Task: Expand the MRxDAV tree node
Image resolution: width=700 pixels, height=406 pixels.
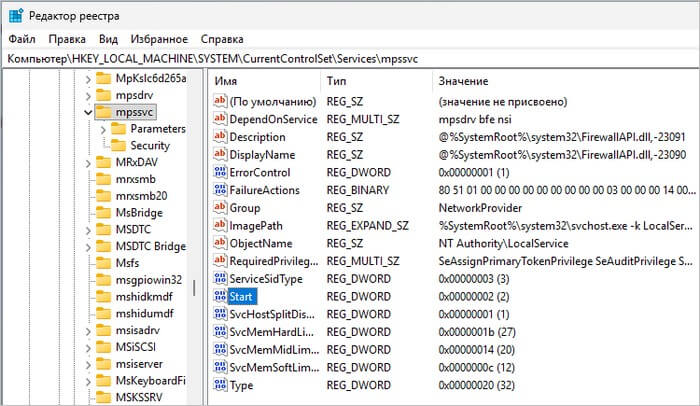Action: (x=89, y=162)
